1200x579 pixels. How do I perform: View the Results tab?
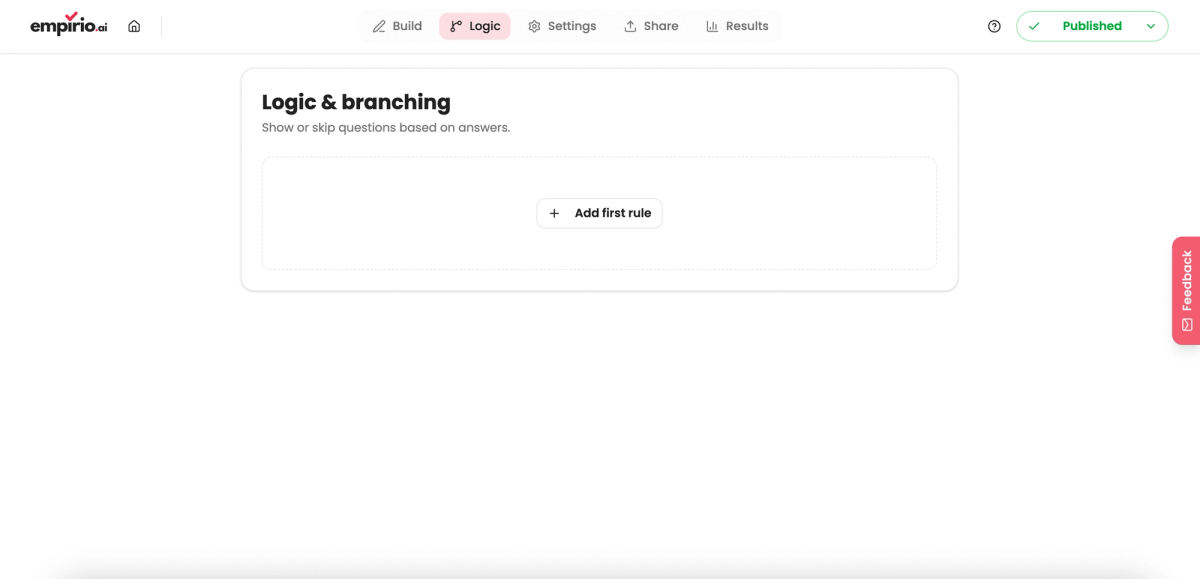pyautogui.click(x=737, y=26)
